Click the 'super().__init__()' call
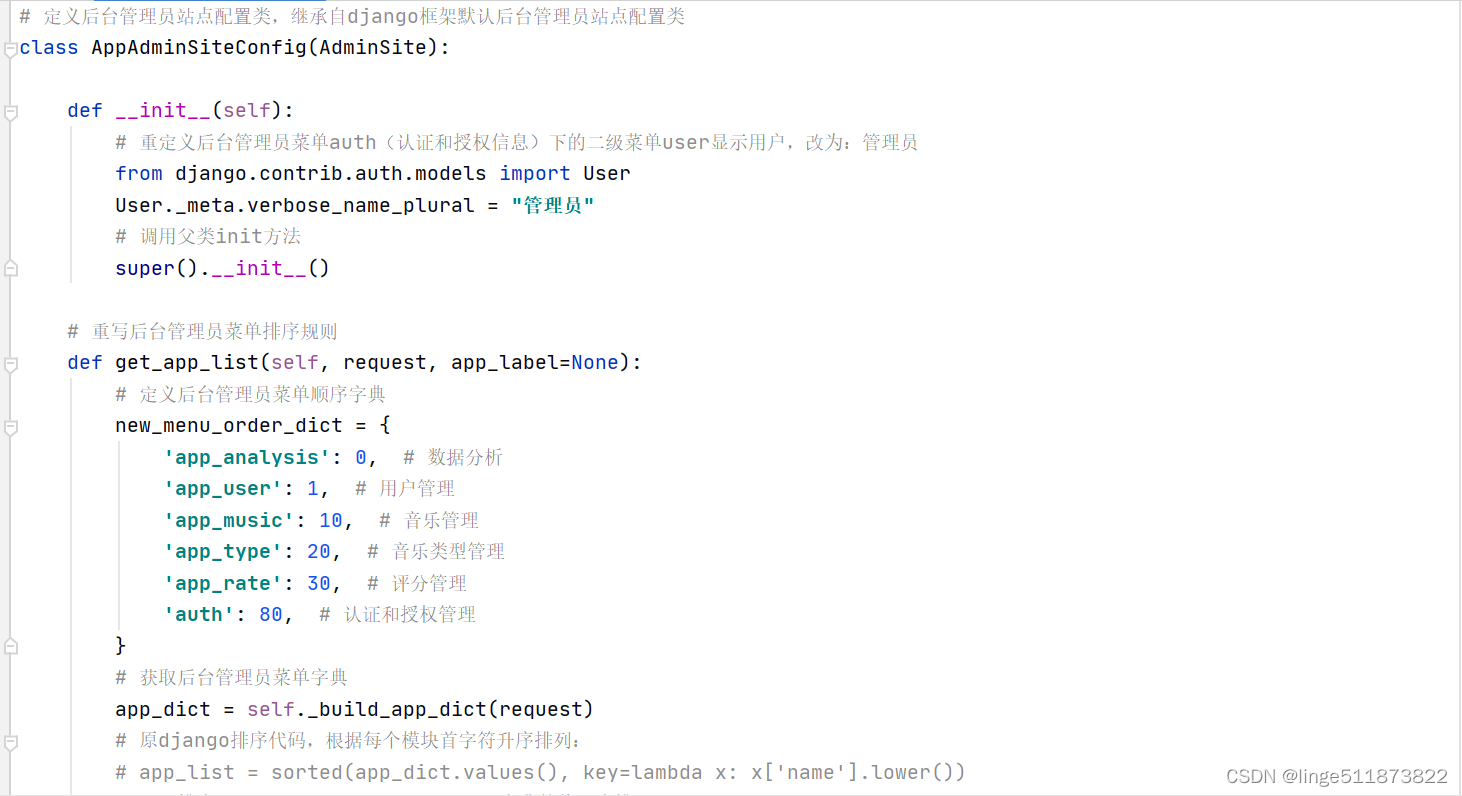The image size is (1462, 796). [x=222, y=268]
